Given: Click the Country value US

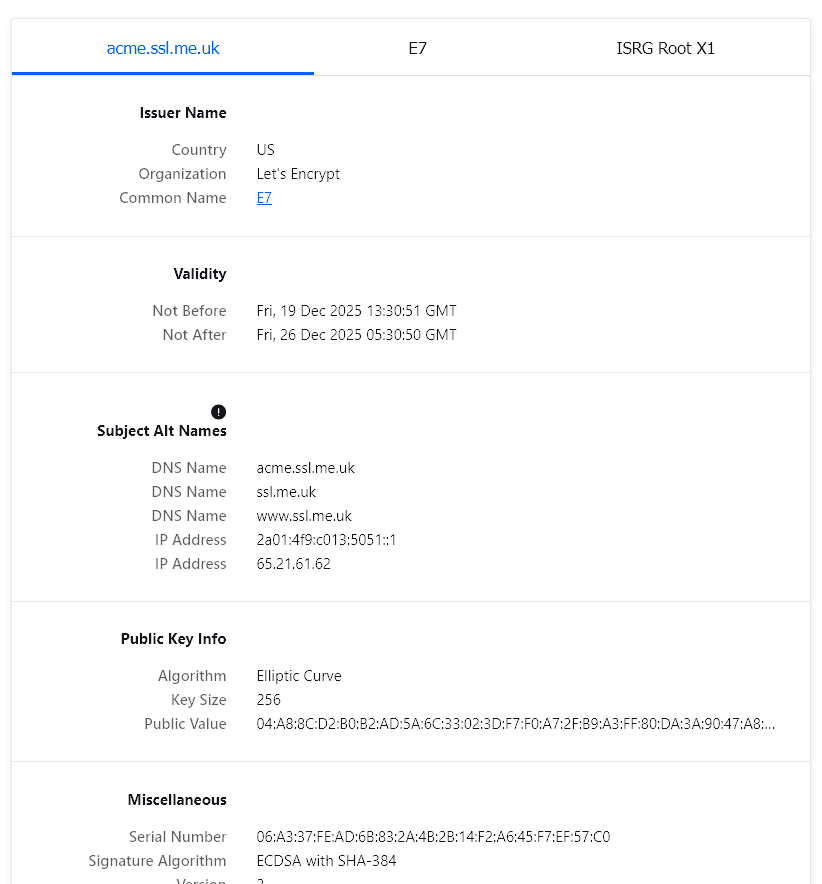Looking at the screenshot, I should click(265, 150).
